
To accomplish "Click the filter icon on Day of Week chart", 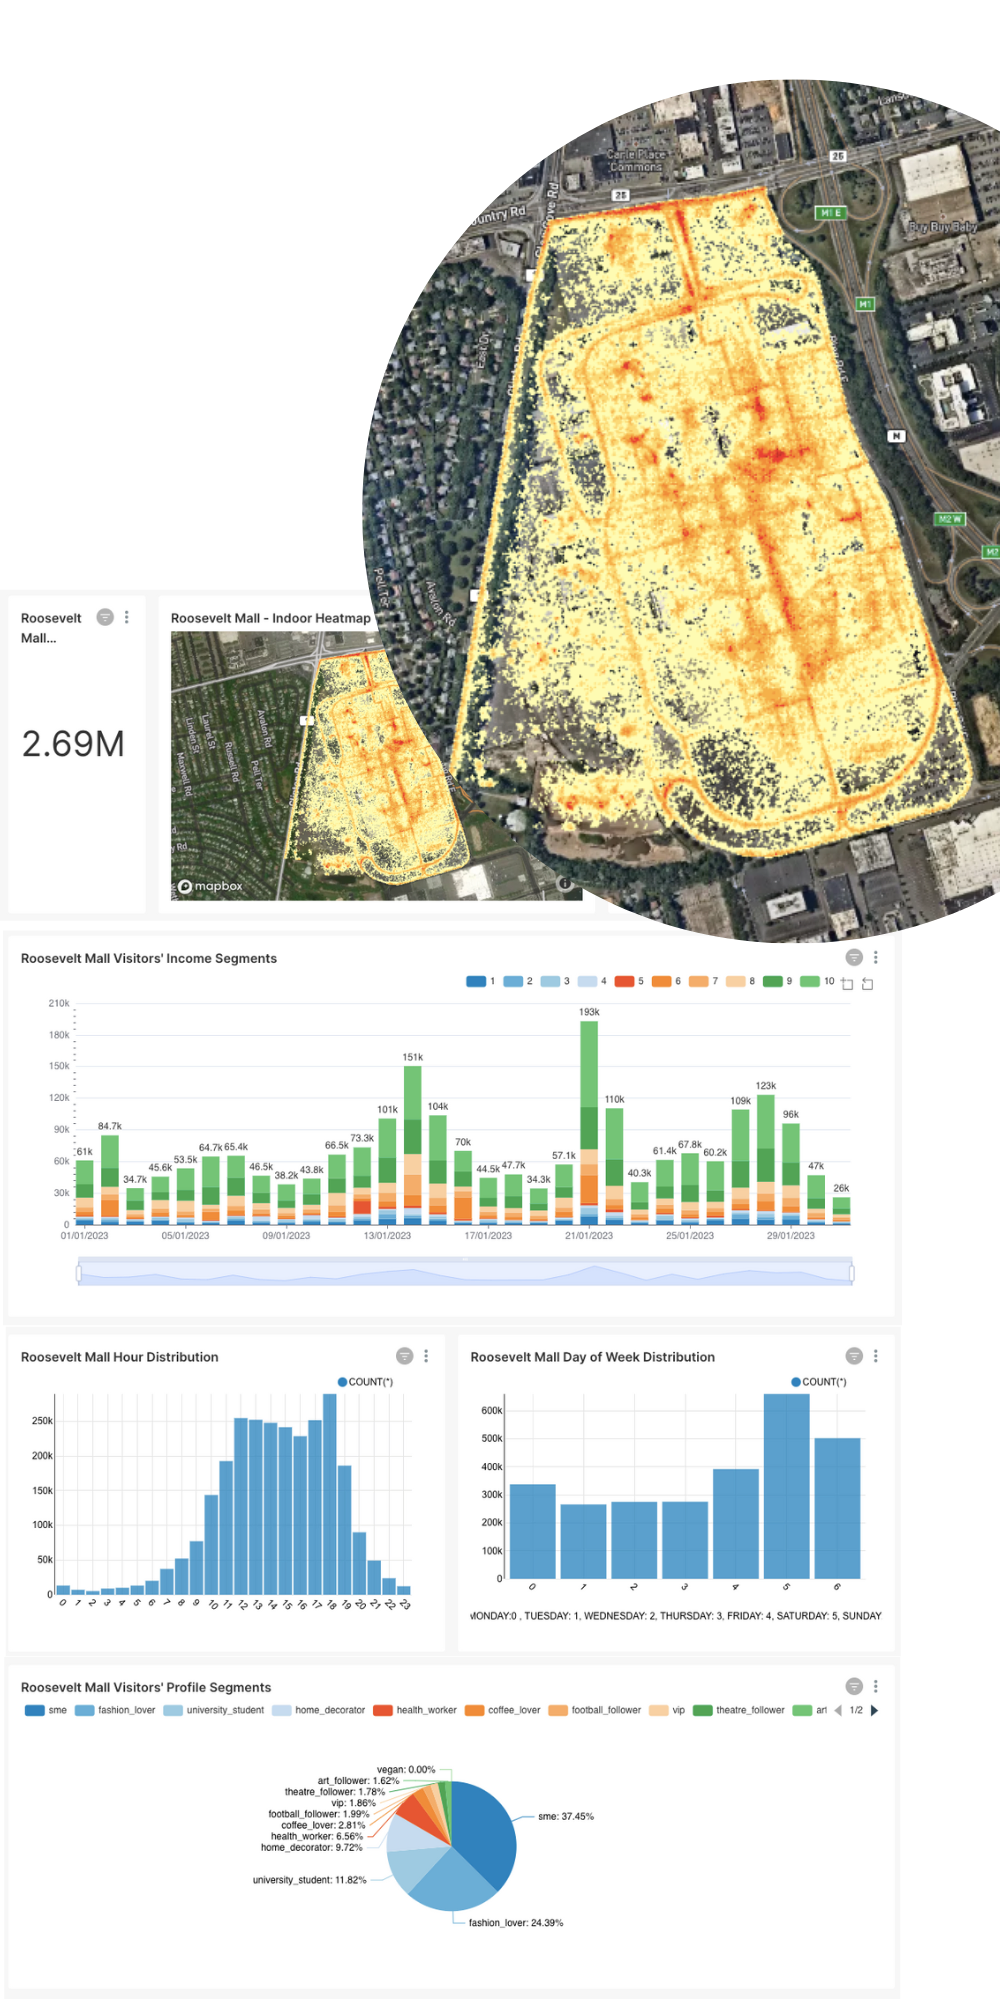I will pos(854,1356).
